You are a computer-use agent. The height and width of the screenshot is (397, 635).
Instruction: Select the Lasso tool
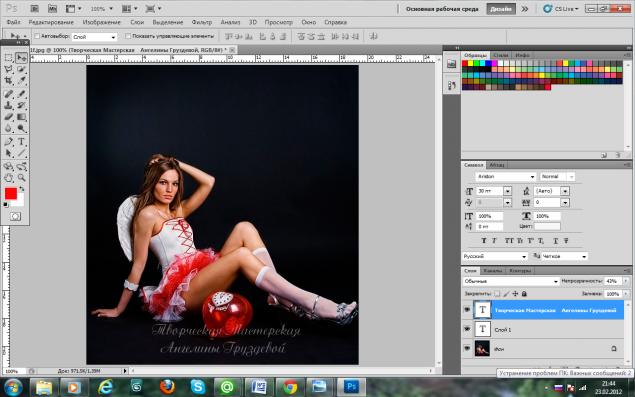[x=9, y=69]
